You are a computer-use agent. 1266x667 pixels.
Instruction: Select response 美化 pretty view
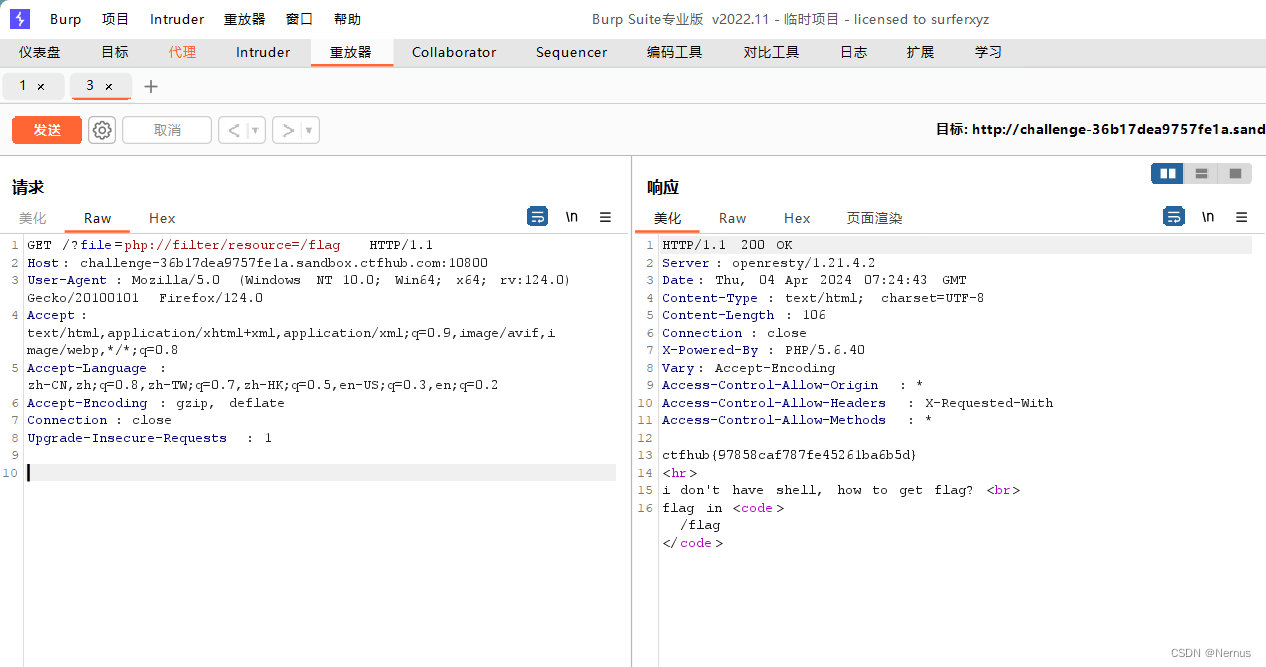tap(667, 218)
